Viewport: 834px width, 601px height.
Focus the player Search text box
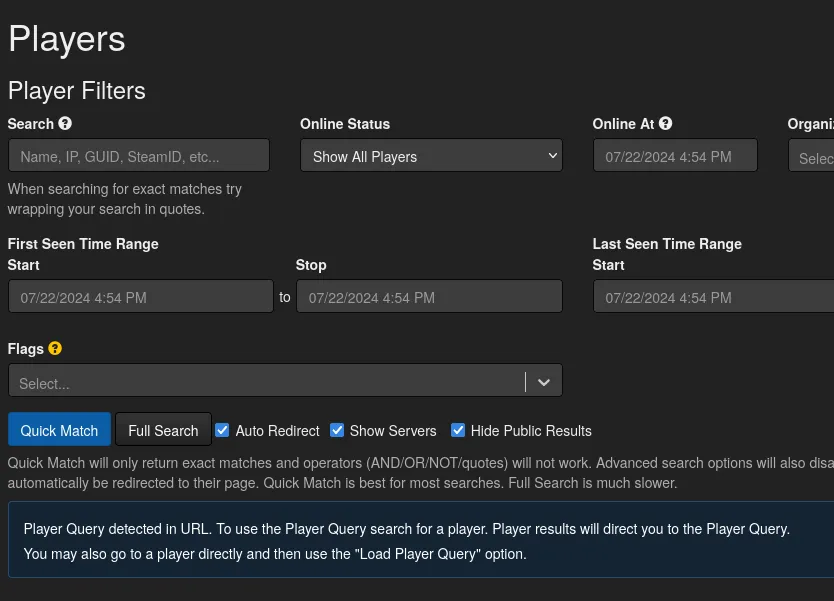(x=139, y=156)
